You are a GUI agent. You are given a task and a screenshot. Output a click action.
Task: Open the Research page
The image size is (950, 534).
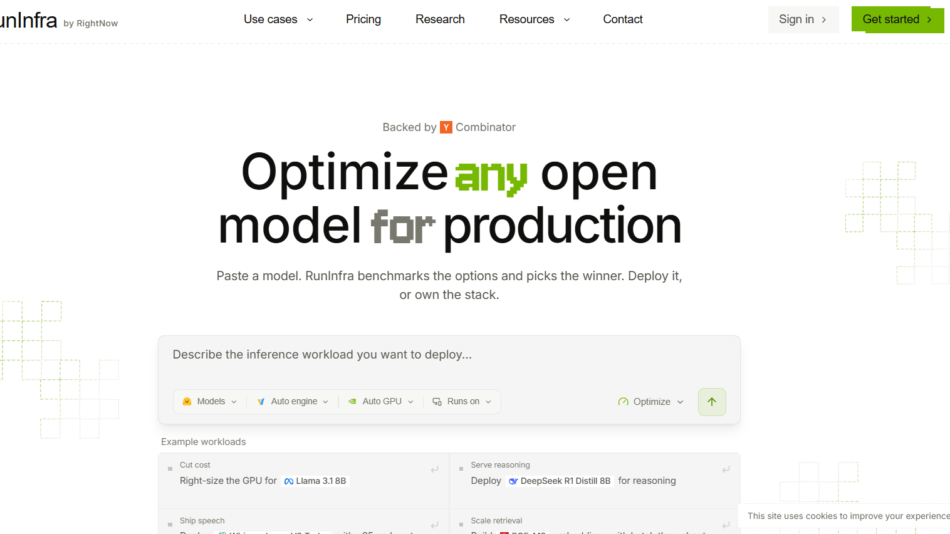pyautogui.click(x=440, y=19)
